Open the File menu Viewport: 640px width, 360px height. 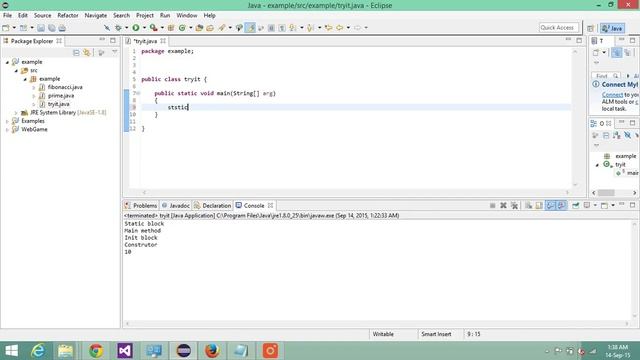tap(7, 16)
